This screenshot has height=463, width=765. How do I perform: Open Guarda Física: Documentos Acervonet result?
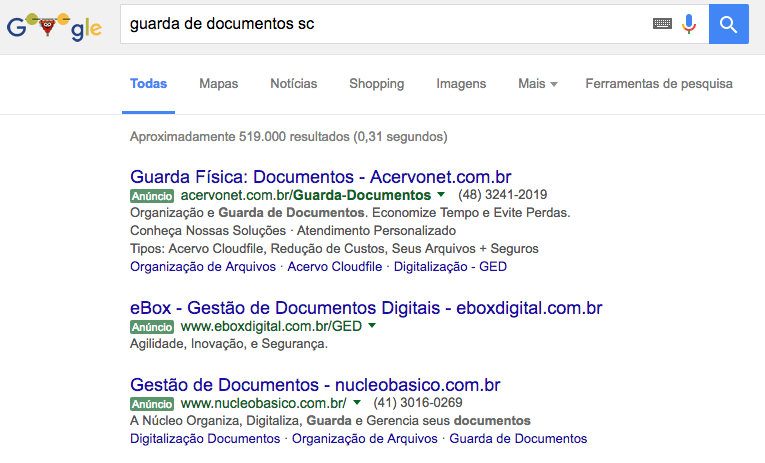pyautogui.click(x=321, y=177)
